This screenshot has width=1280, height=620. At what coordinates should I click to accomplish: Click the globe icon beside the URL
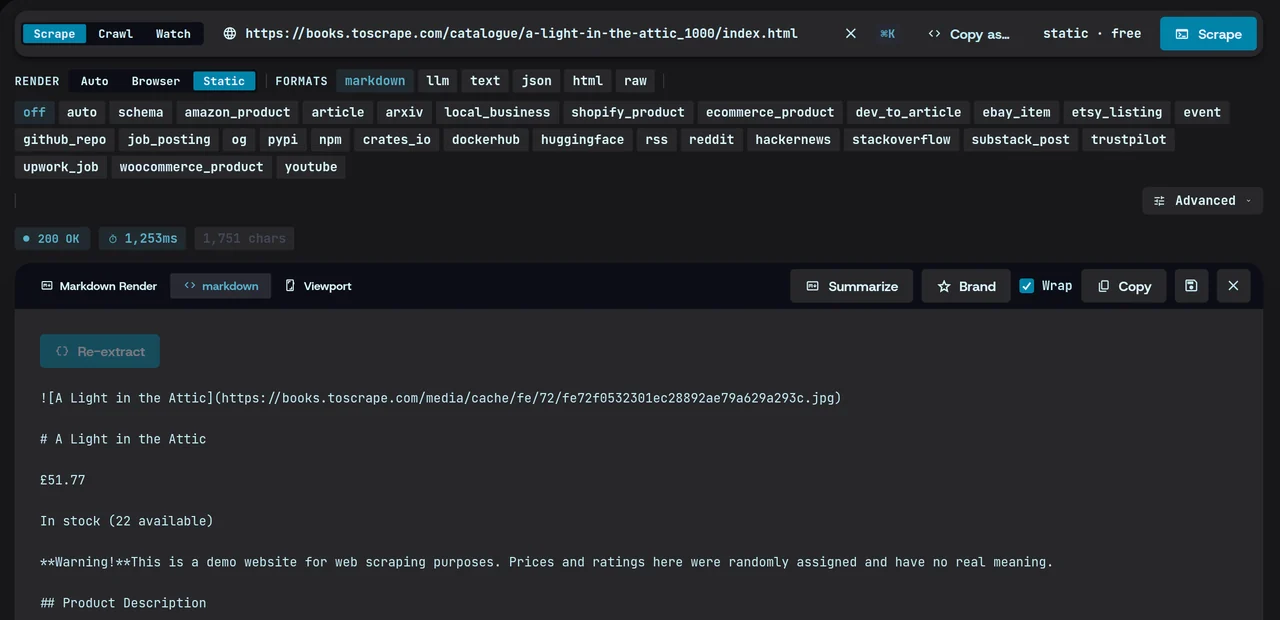[230, 33]
